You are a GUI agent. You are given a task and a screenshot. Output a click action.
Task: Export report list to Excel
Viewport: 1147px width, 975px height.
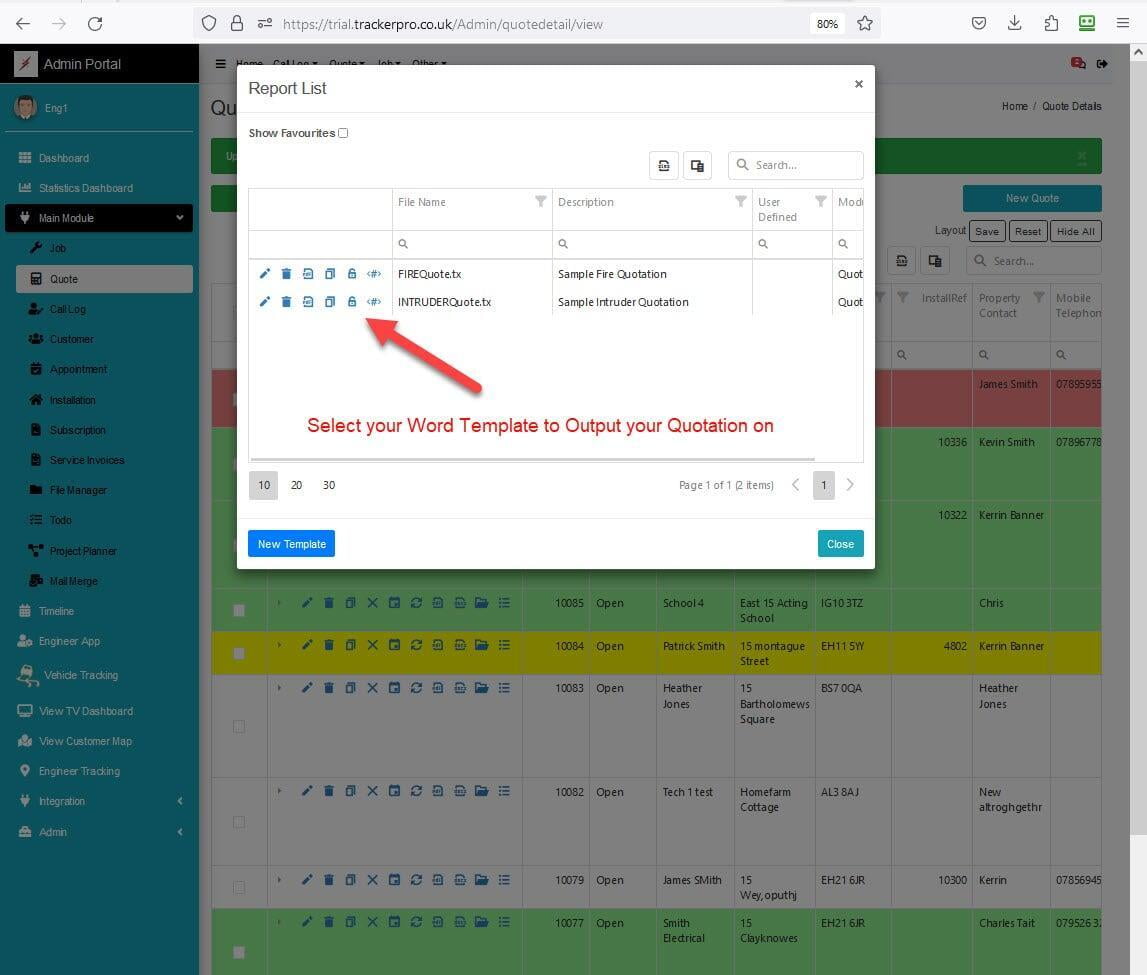664,166
